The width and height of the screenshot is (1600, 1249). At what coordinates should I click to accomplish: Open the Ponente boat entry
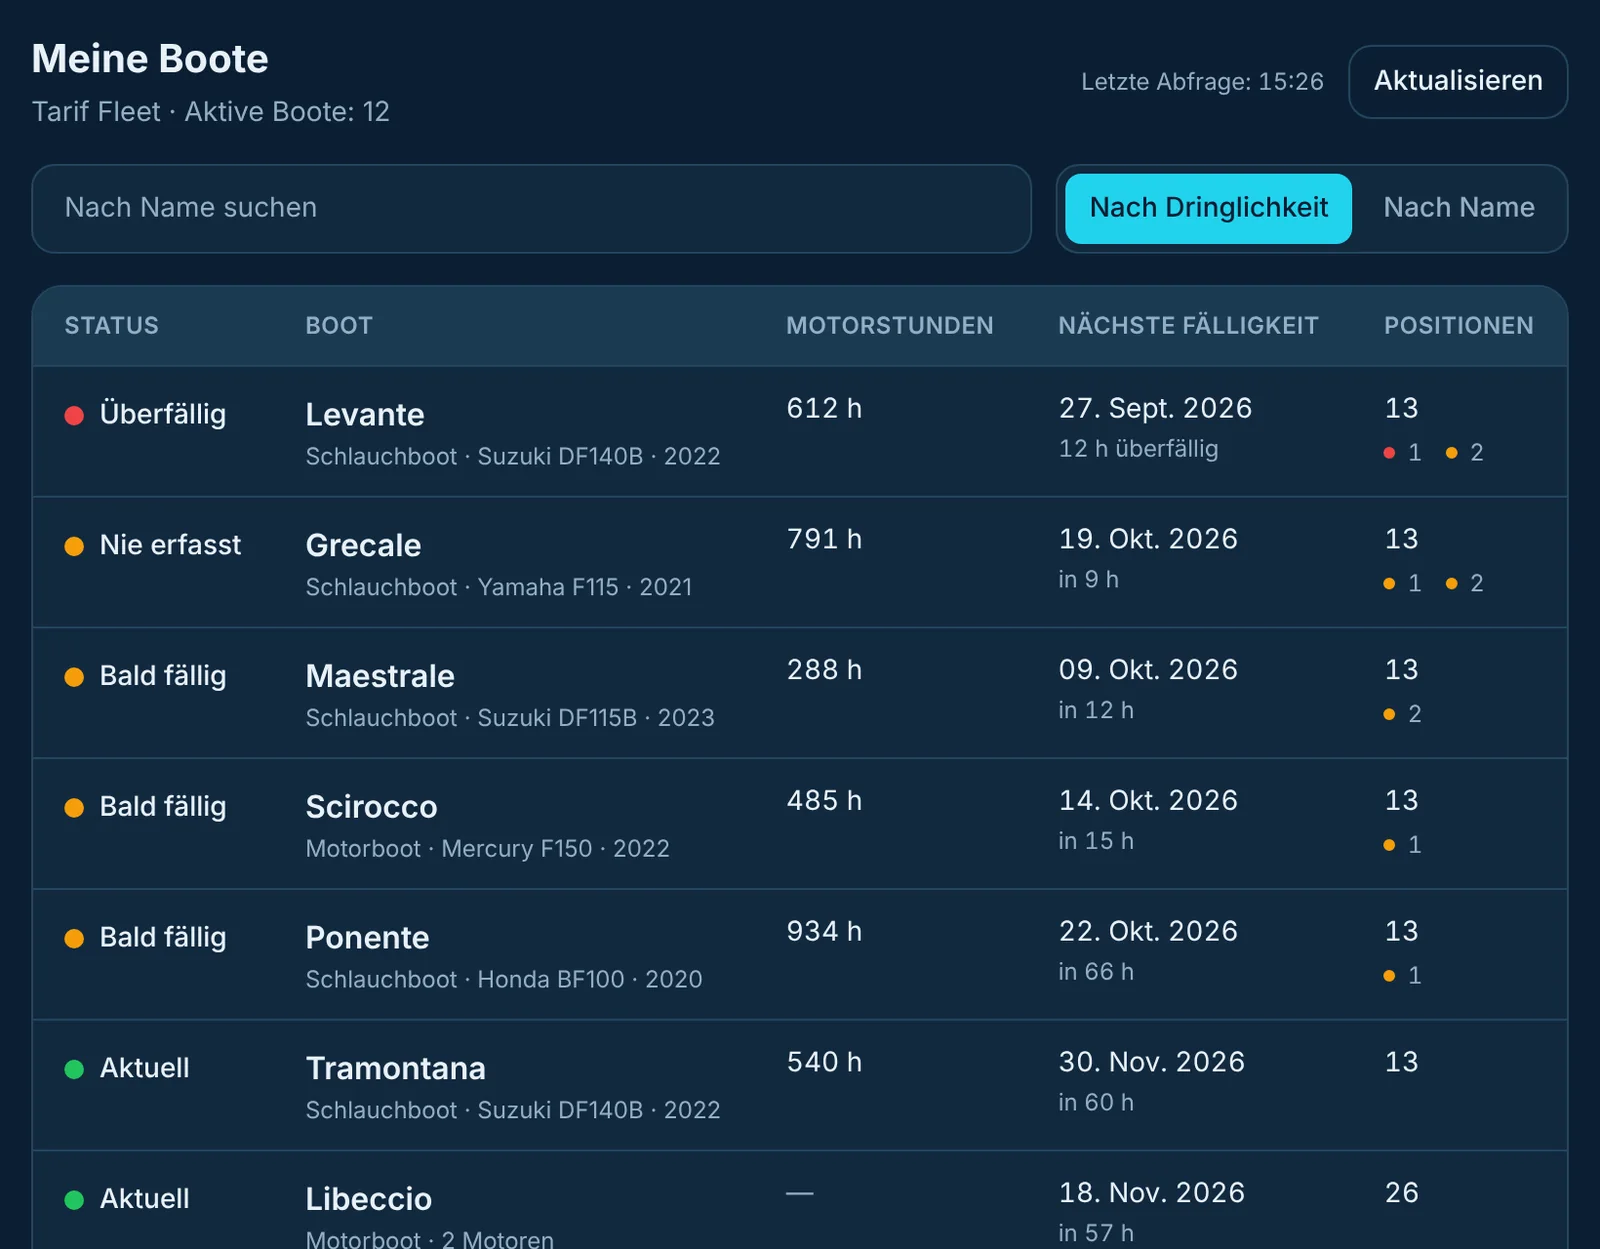(x=799, y=955)
